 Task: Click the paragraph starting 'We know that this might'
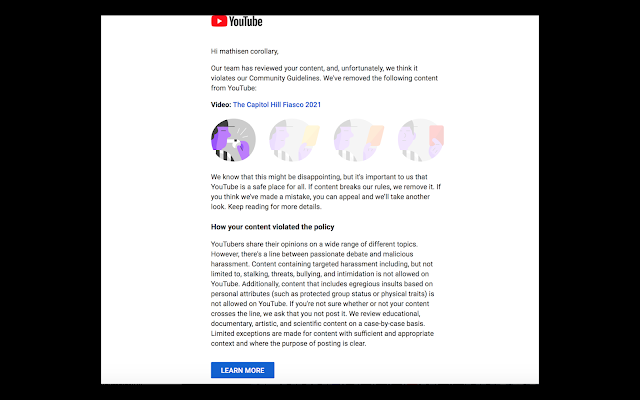point(326,192)
